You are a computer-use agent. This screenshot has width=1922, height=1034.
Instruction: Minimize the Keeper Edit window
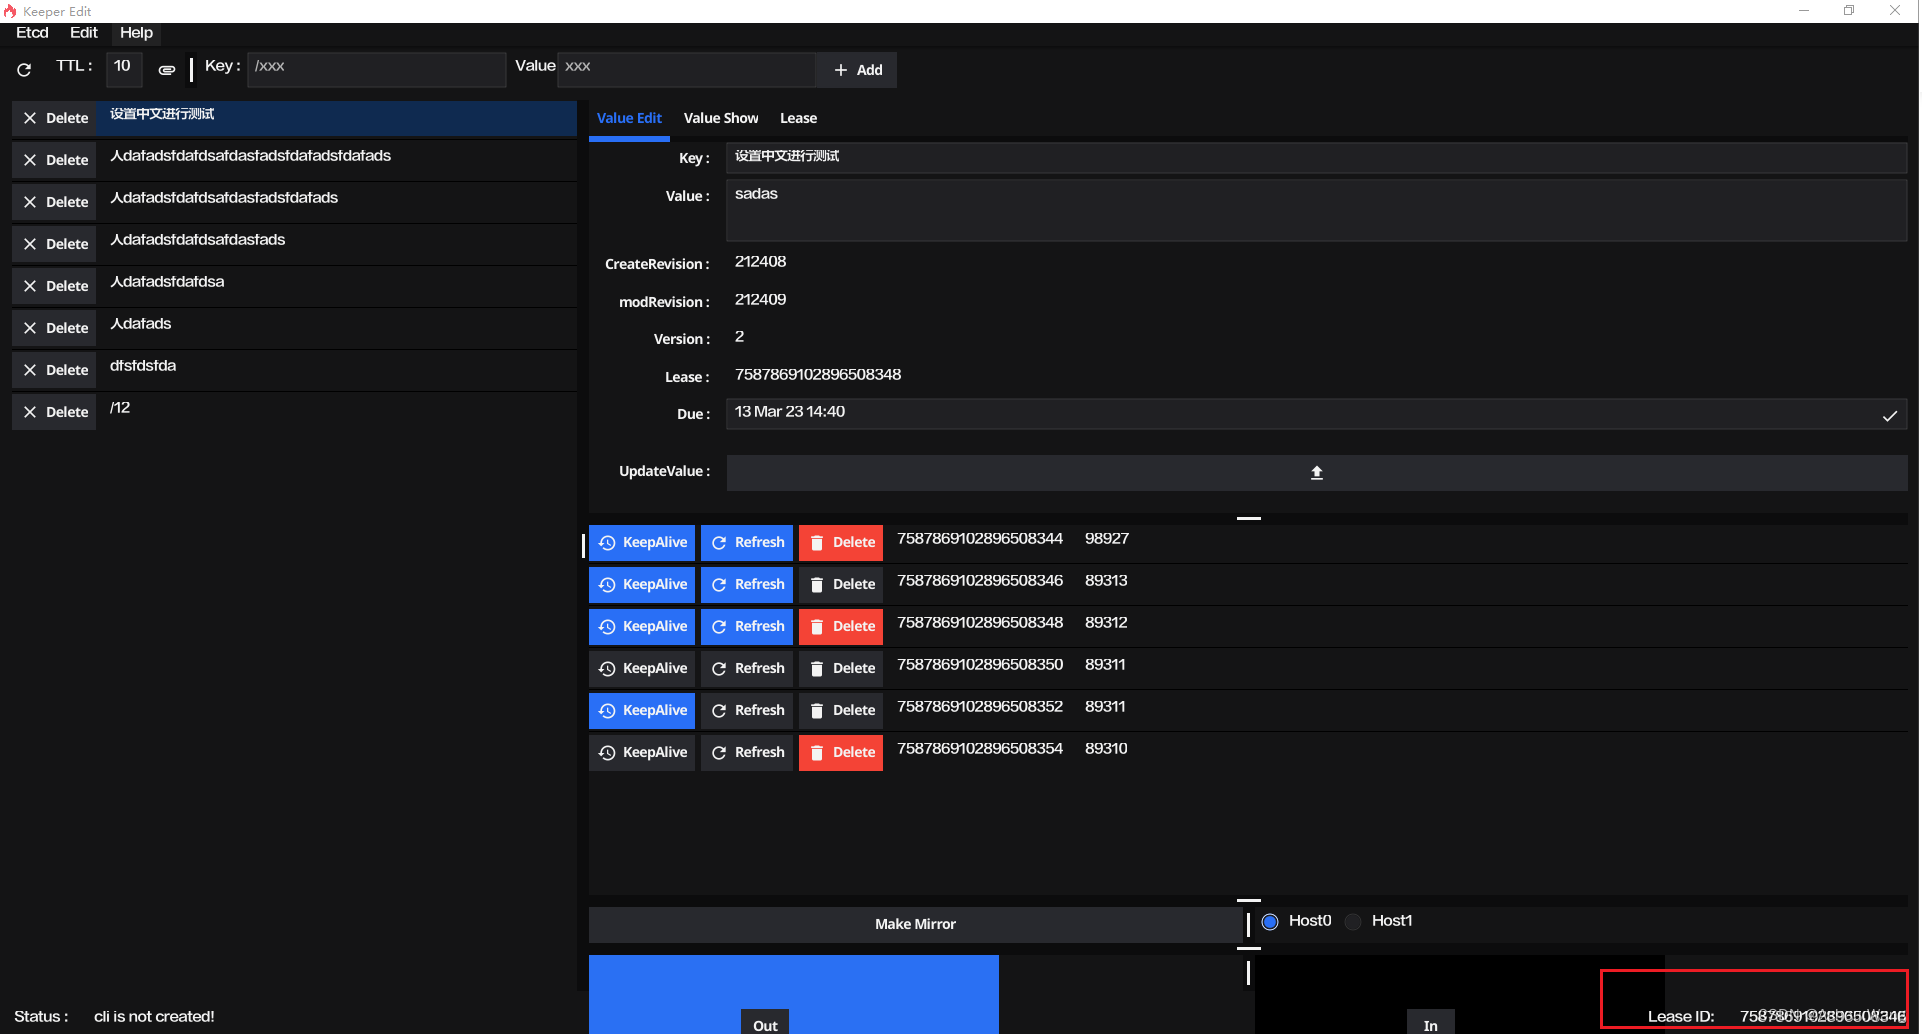(x=1804, y=11)
